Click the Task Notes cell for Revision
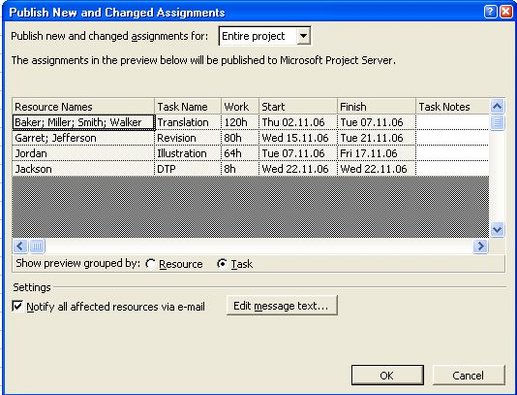Image resolution: width=517 pixels, height=395 pixels. (x=453, y=138)
